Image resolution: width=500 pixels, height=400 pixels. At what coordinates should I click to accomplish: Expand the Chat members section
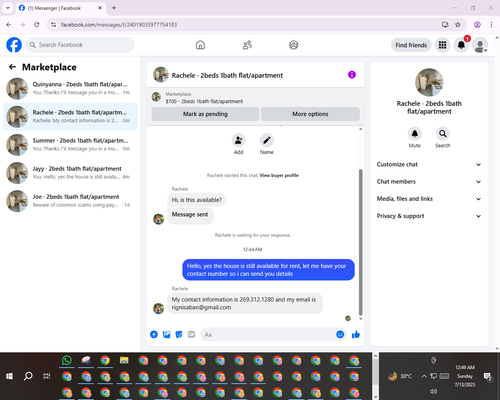(x=429, y=182)
